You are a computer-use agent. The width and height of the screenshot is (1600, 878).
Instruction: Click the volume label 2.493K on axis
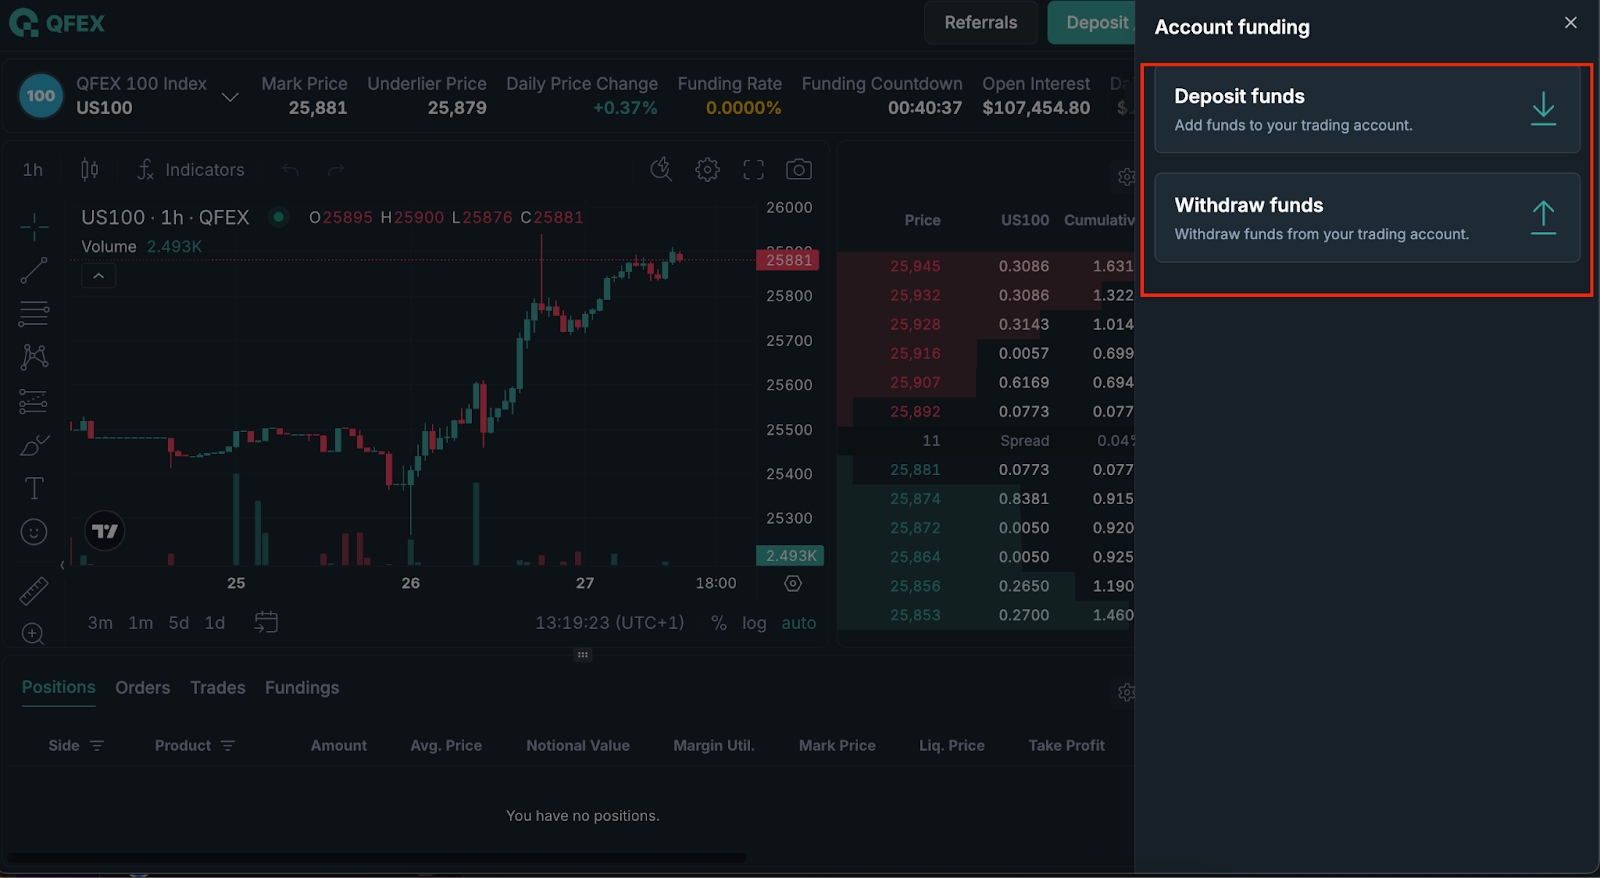click(790, 555)
